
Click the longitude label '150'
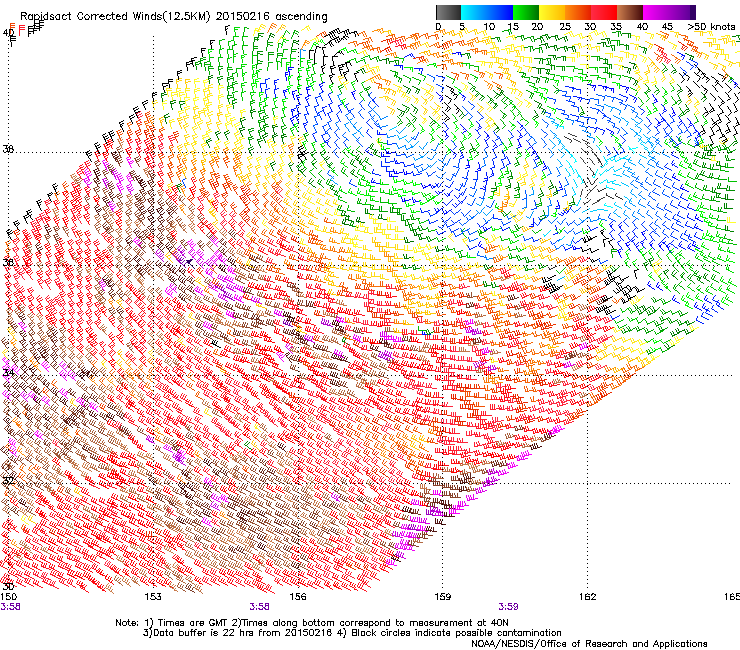click(x=9, y=597)
